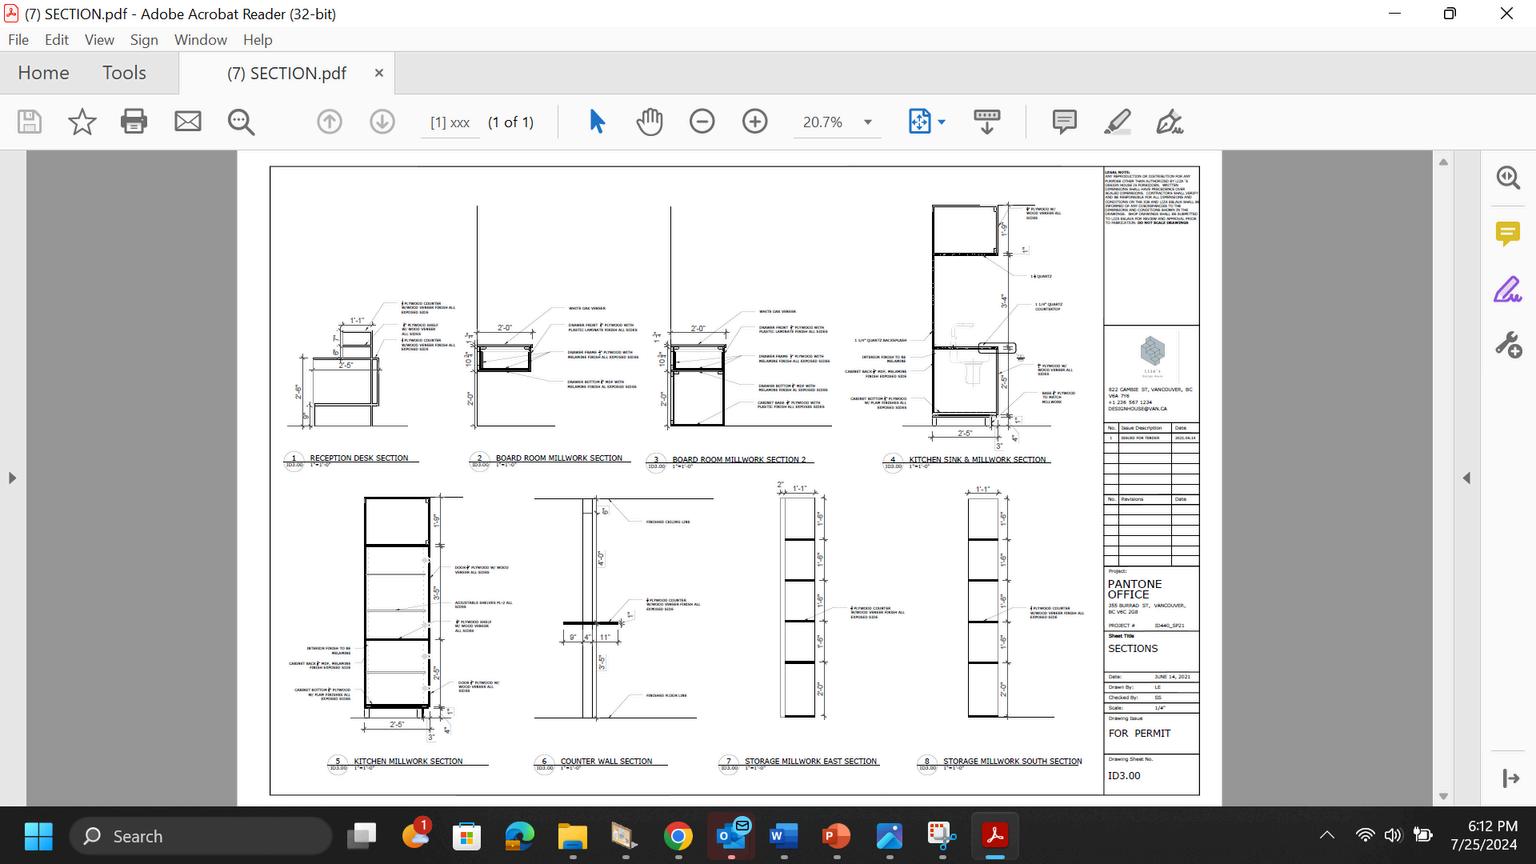Open Fill & Sign in right pane
This screenshot has height=864, width=1536.
click(1508, 290)
